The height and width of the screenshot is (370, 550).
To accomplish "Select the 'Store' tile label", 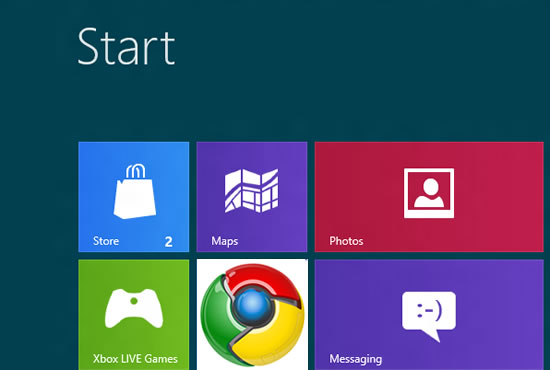I will coord(106,241).
